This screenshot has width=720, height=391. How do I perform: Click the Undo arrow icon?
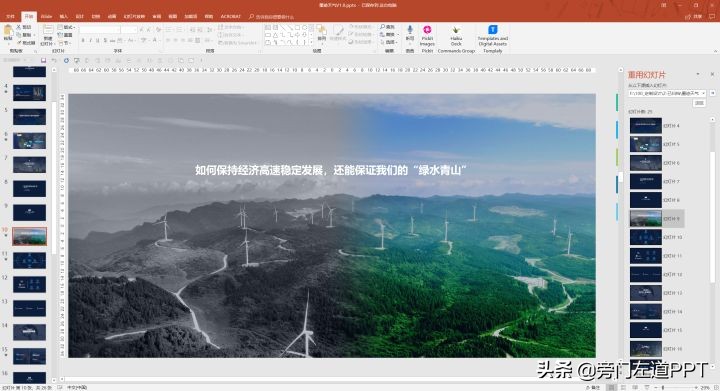[54, 60]
